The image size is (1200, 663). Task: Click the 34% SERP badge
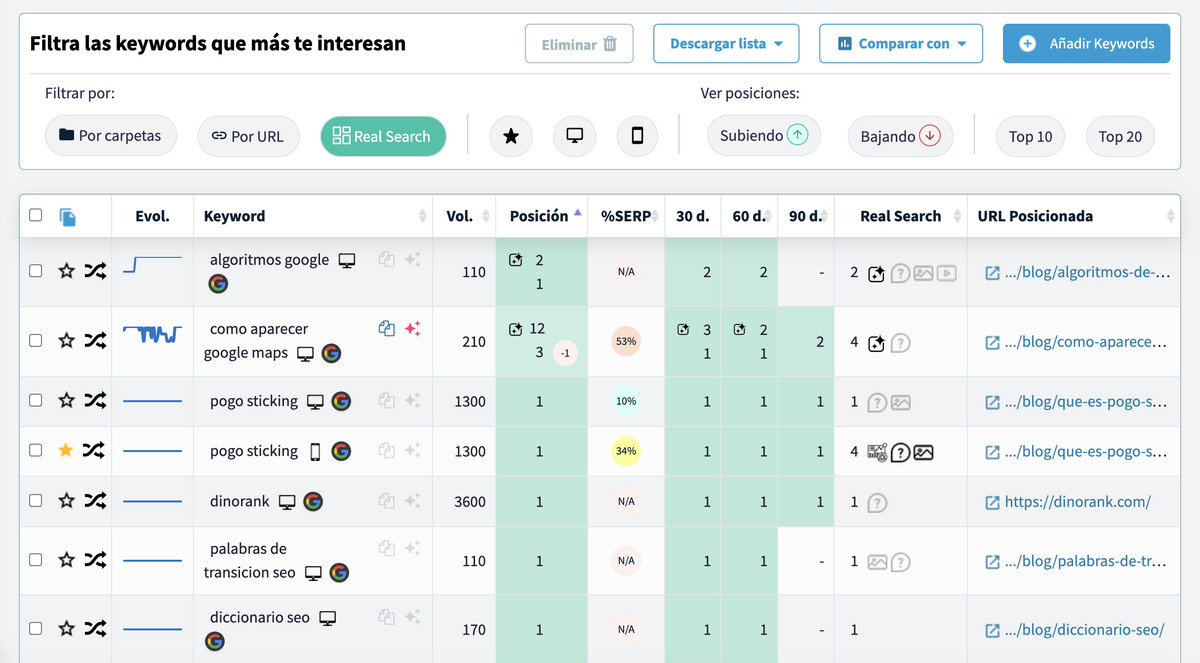point(626,451)
